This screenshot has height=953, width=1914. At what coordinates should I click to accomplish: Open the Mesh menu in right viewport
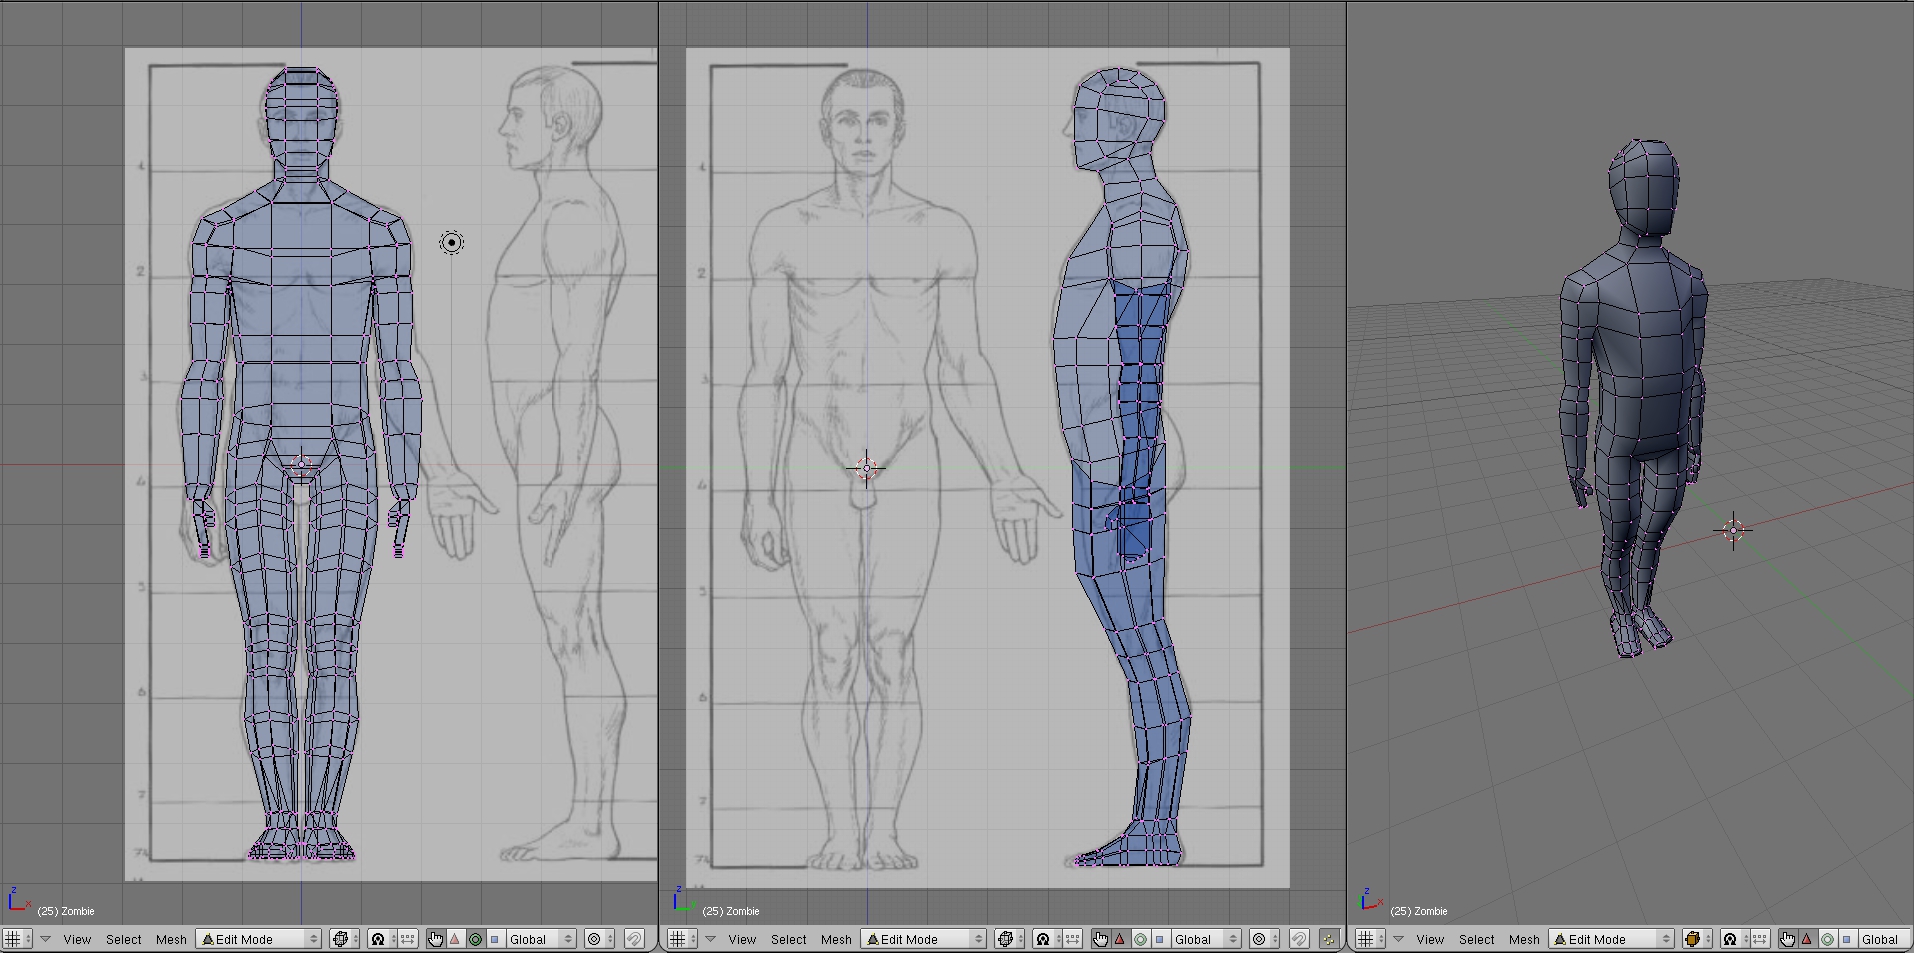(1524, 939)
